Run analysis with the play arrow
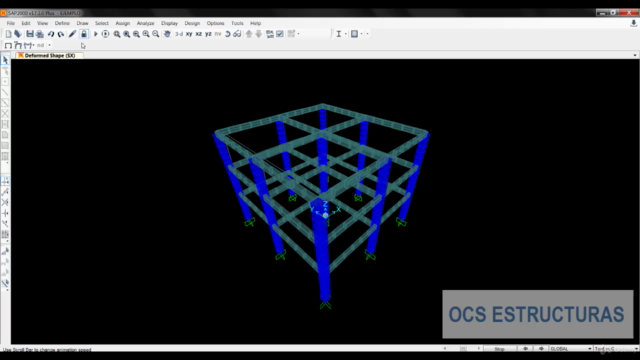The width and height of the screenshot is (640, 360). click(x=96, y=34)
